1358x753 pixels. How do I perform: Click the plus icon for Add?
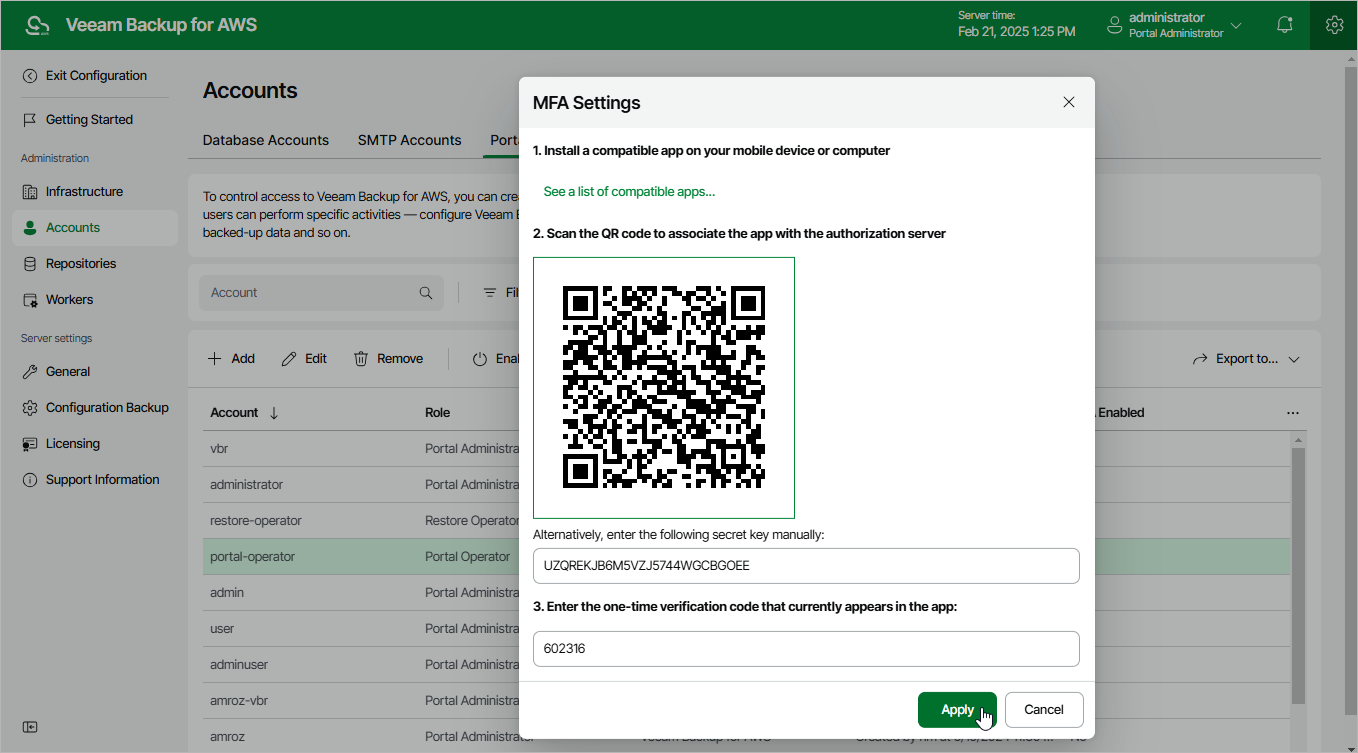214,359
